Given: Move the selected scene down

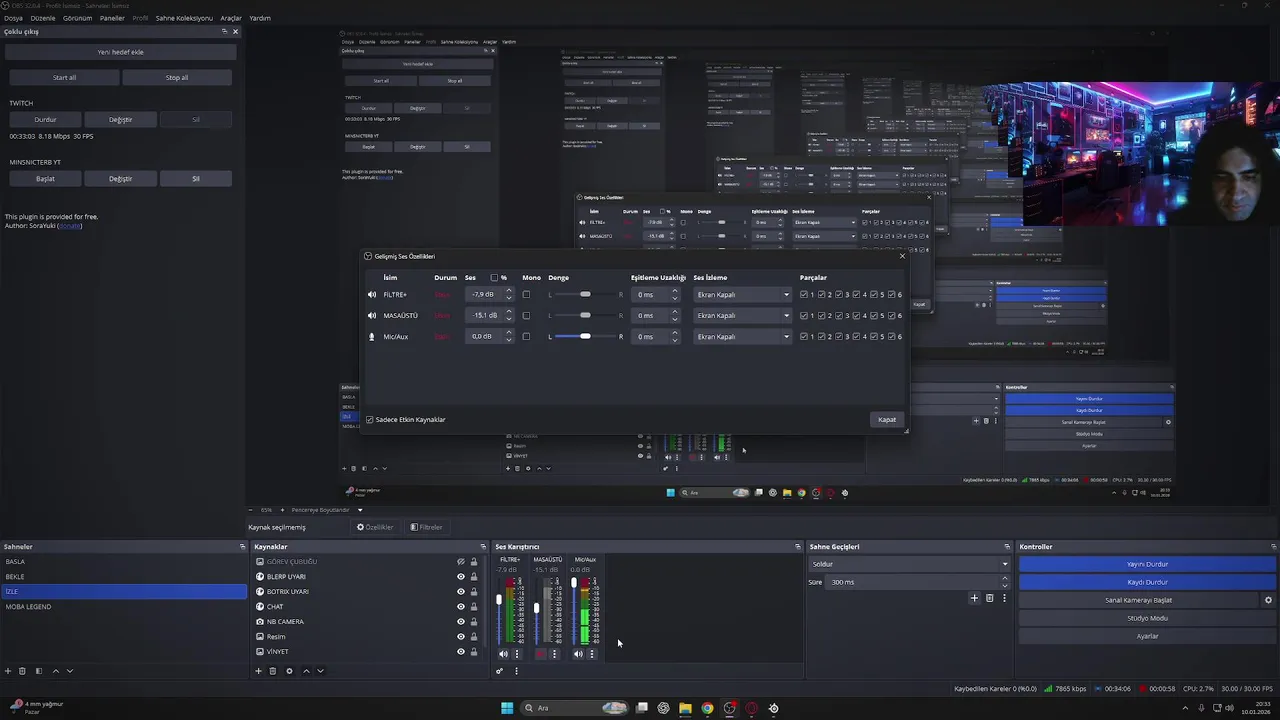Looking at the screenshot, I should coord(70,671).
